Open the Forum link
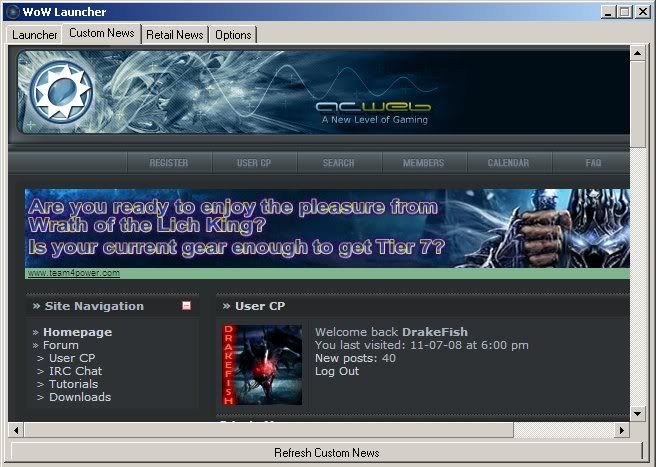The image size is (656, 467). (x=61, y=345)
